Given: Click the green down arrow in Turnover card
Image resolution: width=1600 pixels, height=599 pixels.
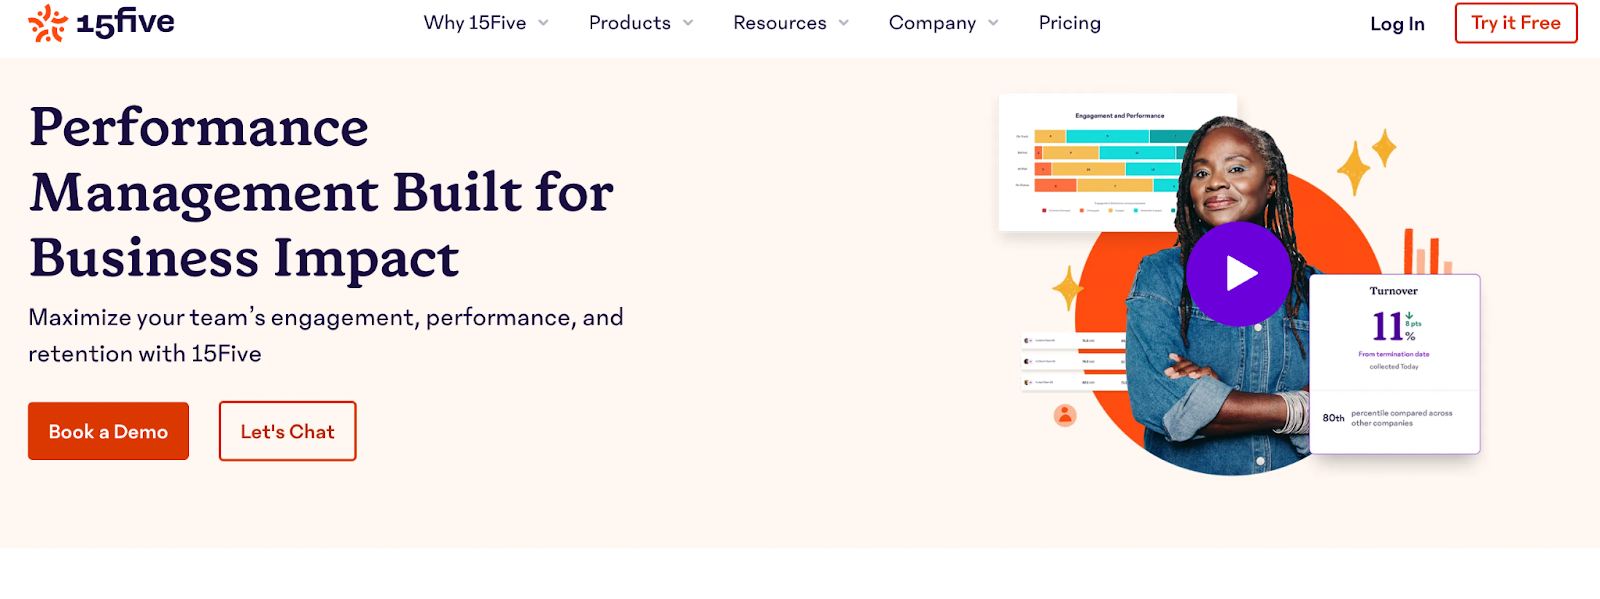Looking at the screenshot, I should tap(1409, 315).
